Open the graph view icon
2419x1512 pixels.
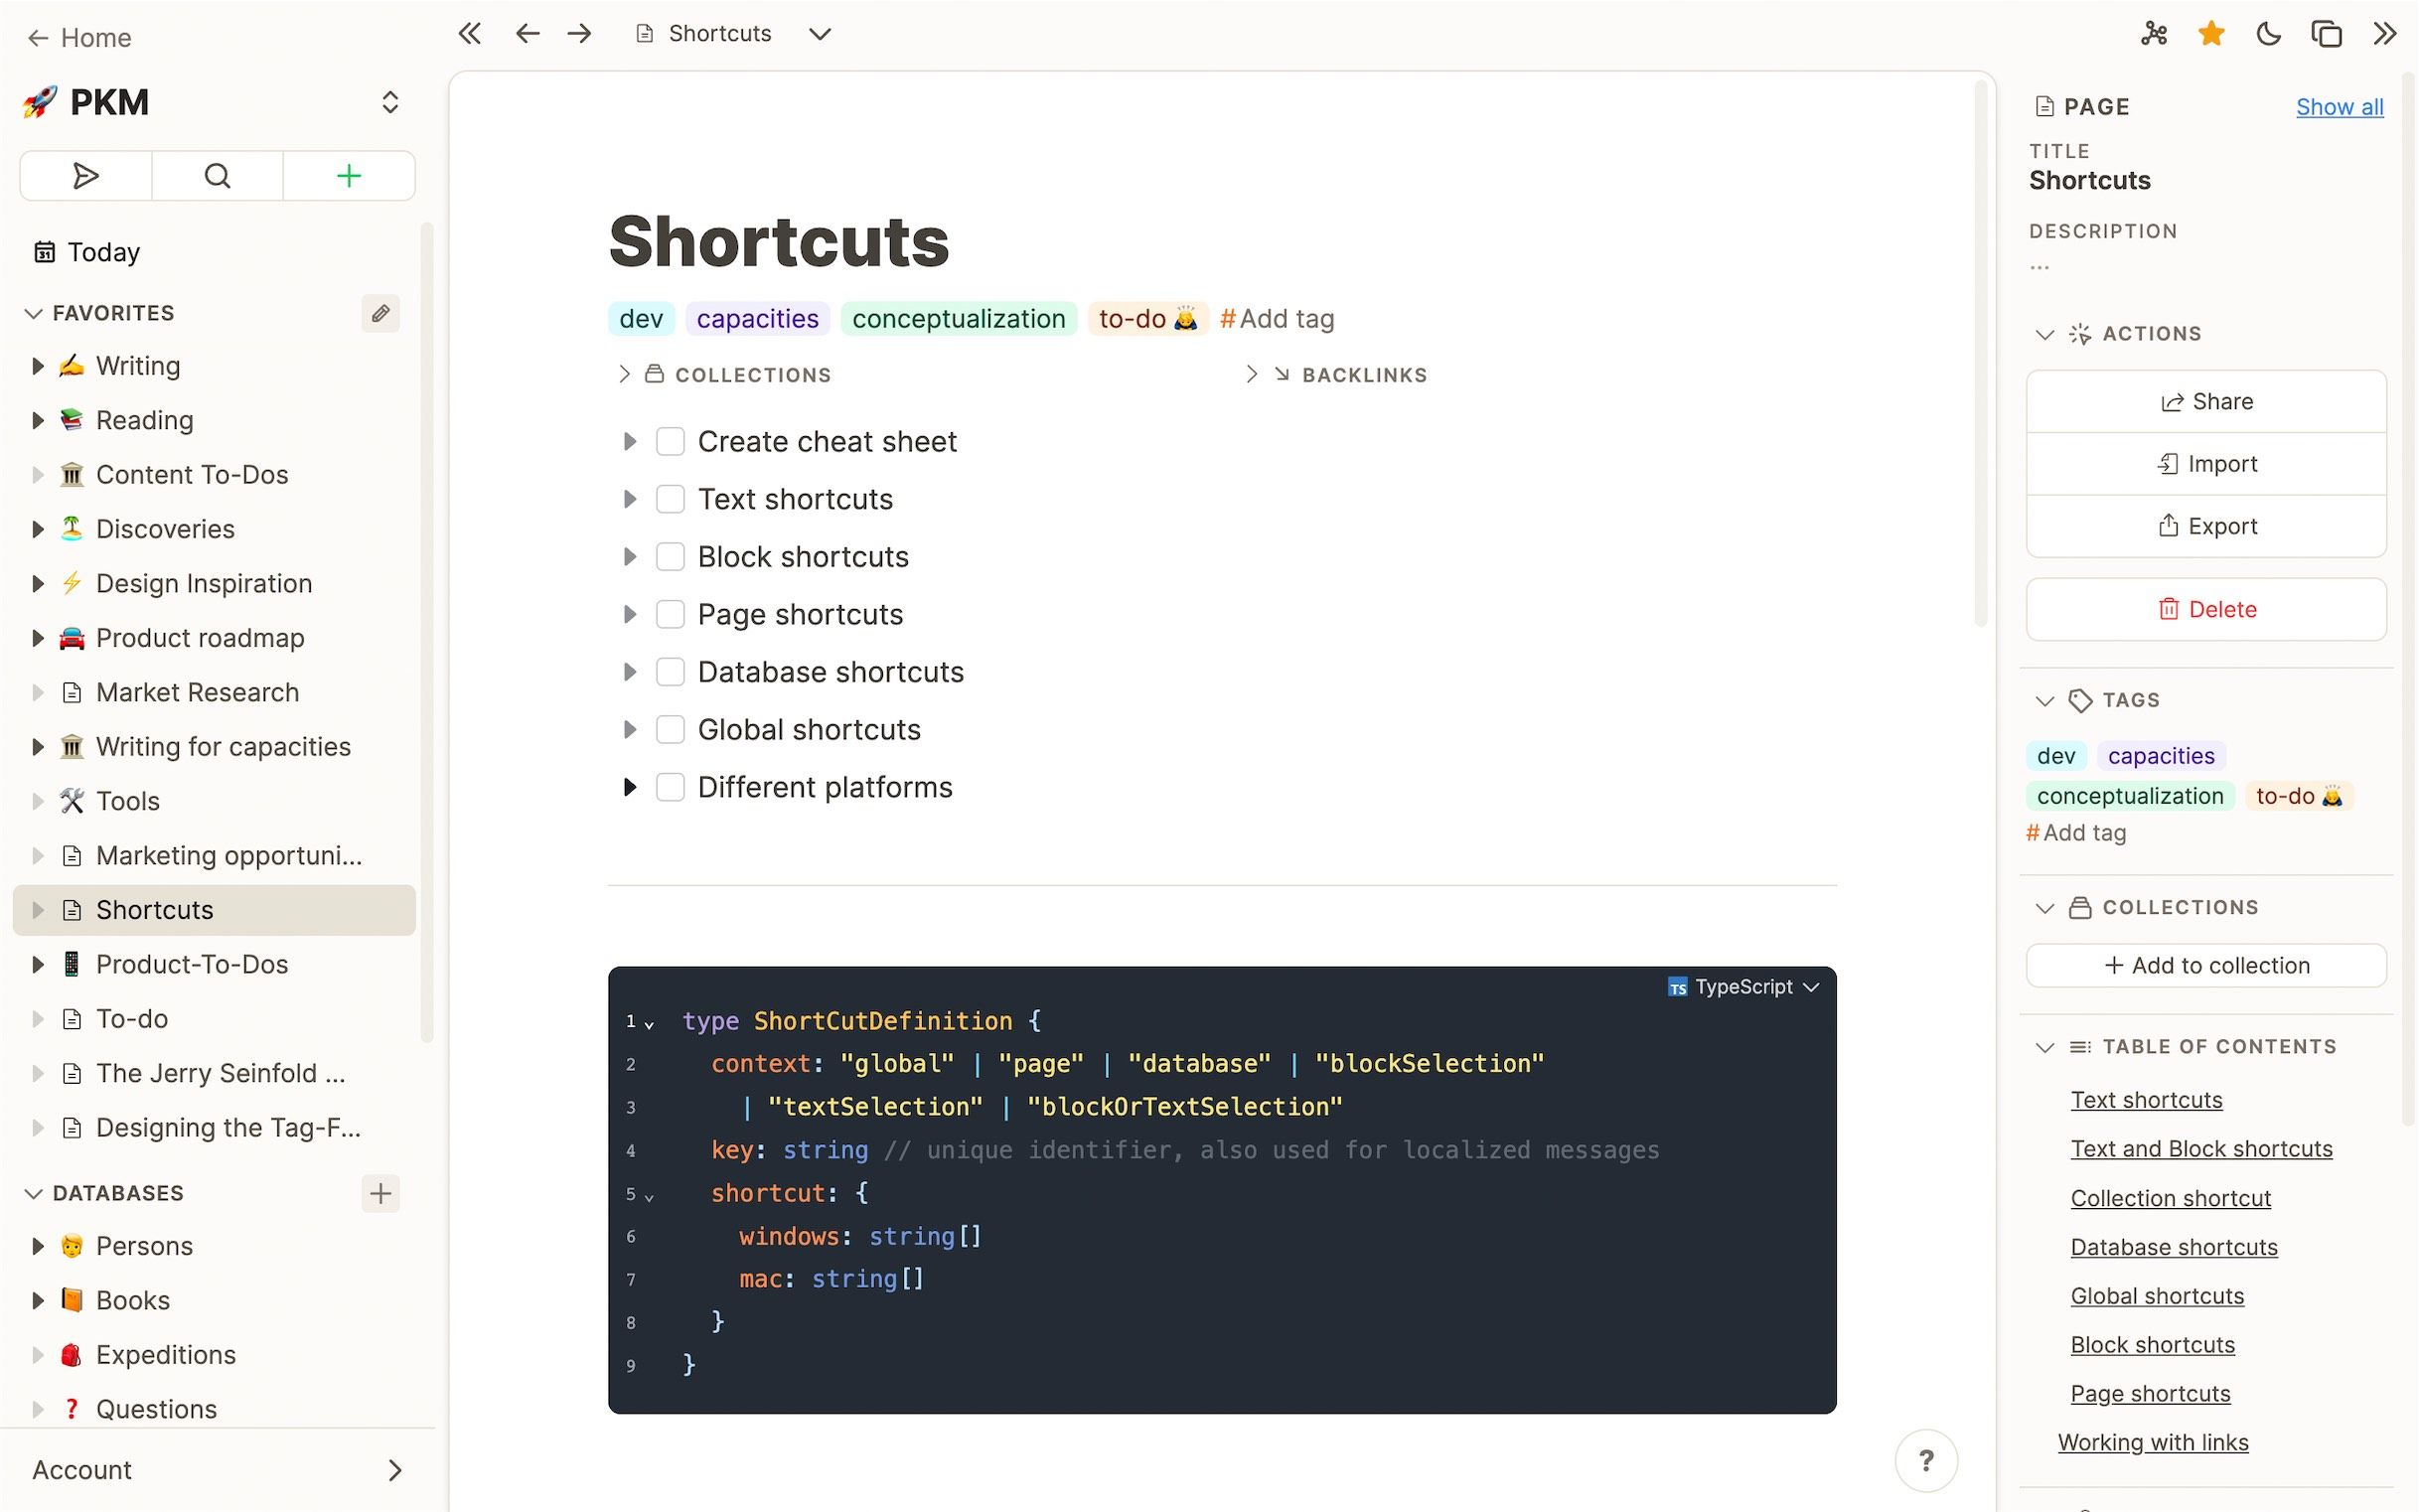point(2154,34)
